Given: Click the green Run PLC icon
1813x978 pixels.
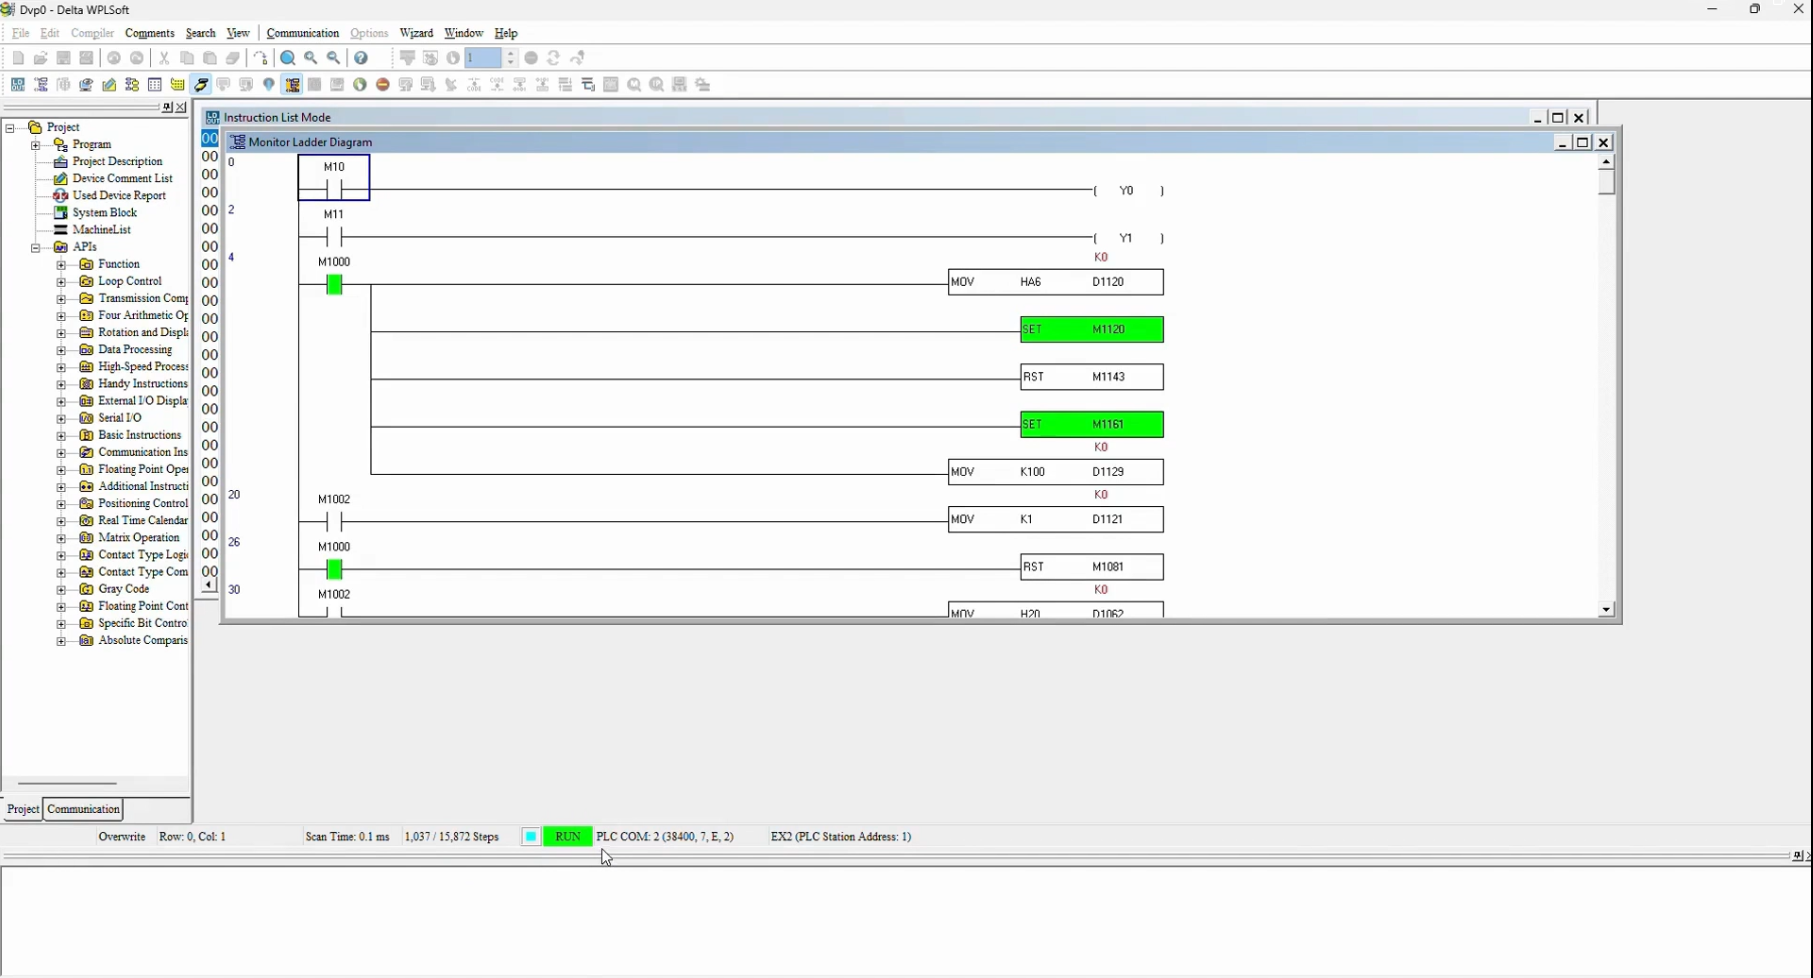Looking at the screenshot, I should 360,85.
